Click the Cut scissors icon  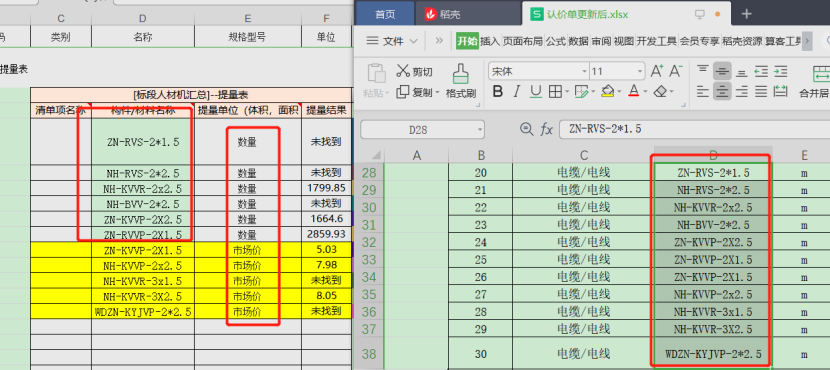[403, 71]
